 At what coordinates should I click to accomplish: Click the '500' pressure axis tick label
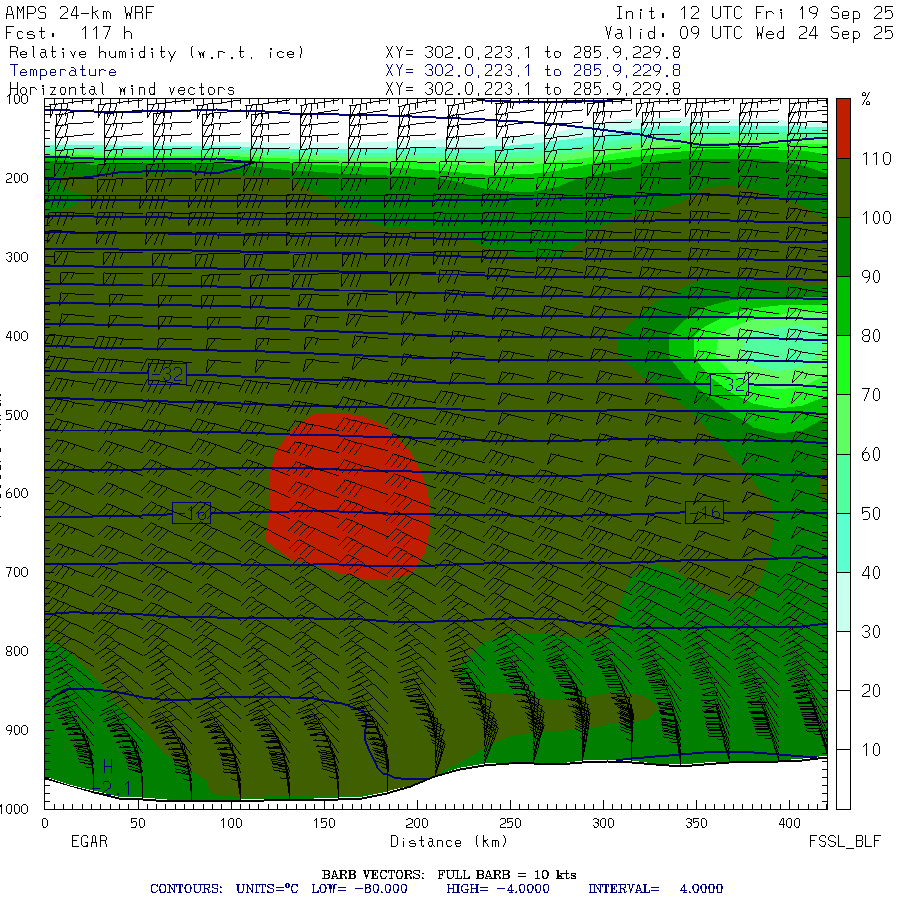[x=17, y=415]
